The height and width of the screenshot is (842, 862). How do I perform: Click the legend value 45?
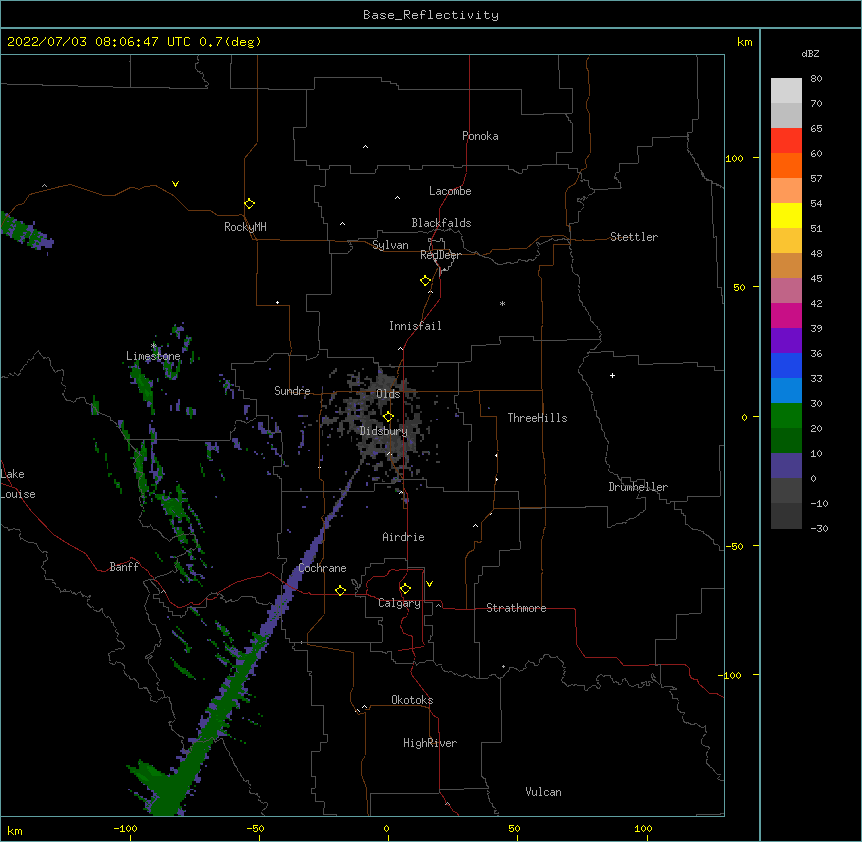816,278
